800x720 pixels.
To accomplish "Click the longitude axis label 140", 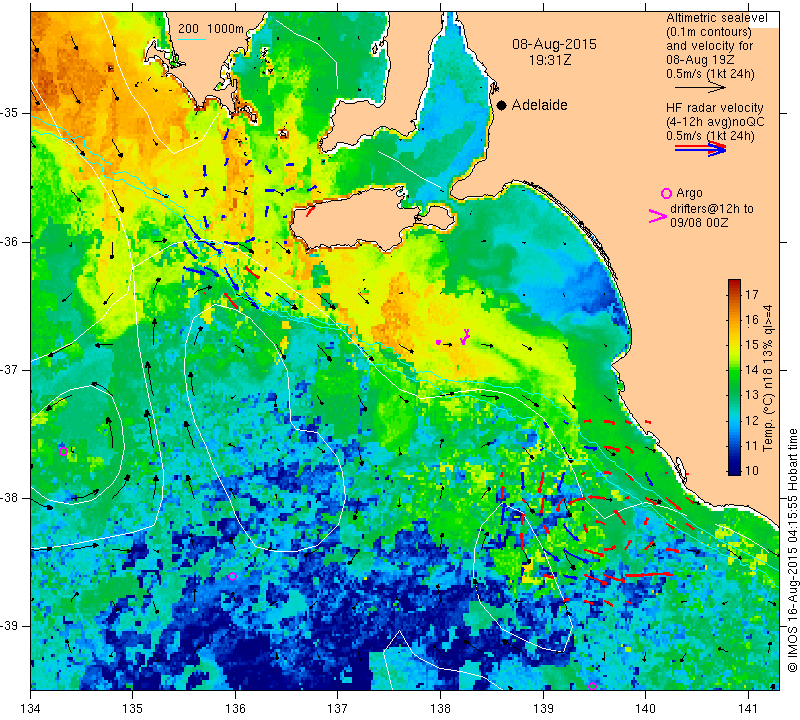I will (645, 708).
